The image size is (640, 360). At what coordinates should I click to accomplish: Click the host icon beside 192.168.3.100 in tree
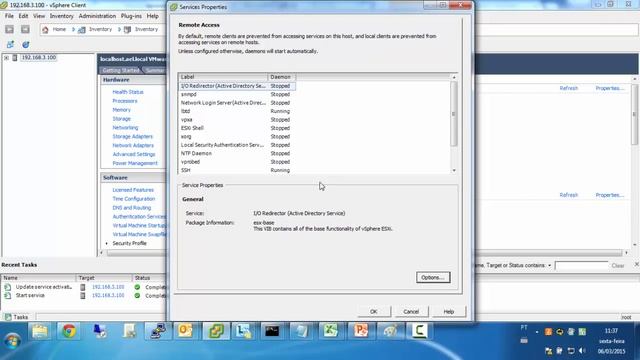(15, 58)
